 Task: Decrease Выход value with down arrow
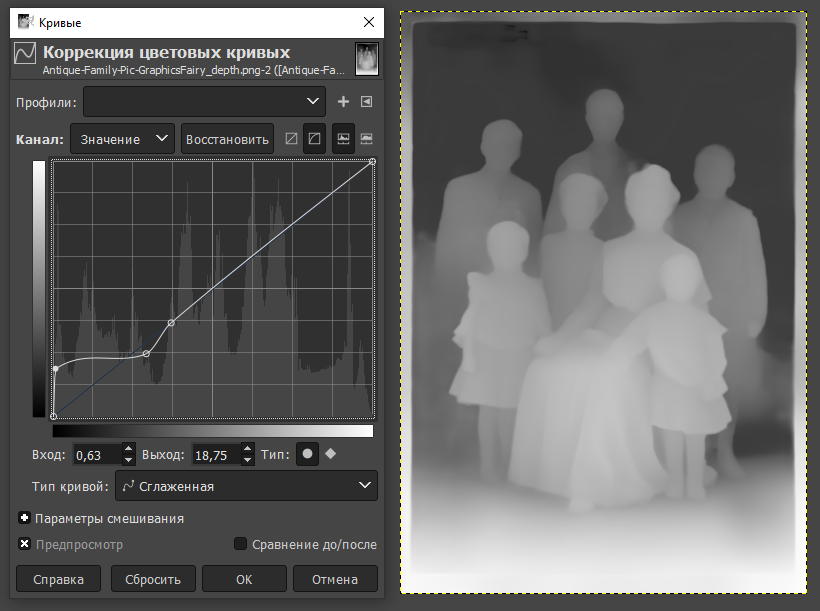point(248,460)
